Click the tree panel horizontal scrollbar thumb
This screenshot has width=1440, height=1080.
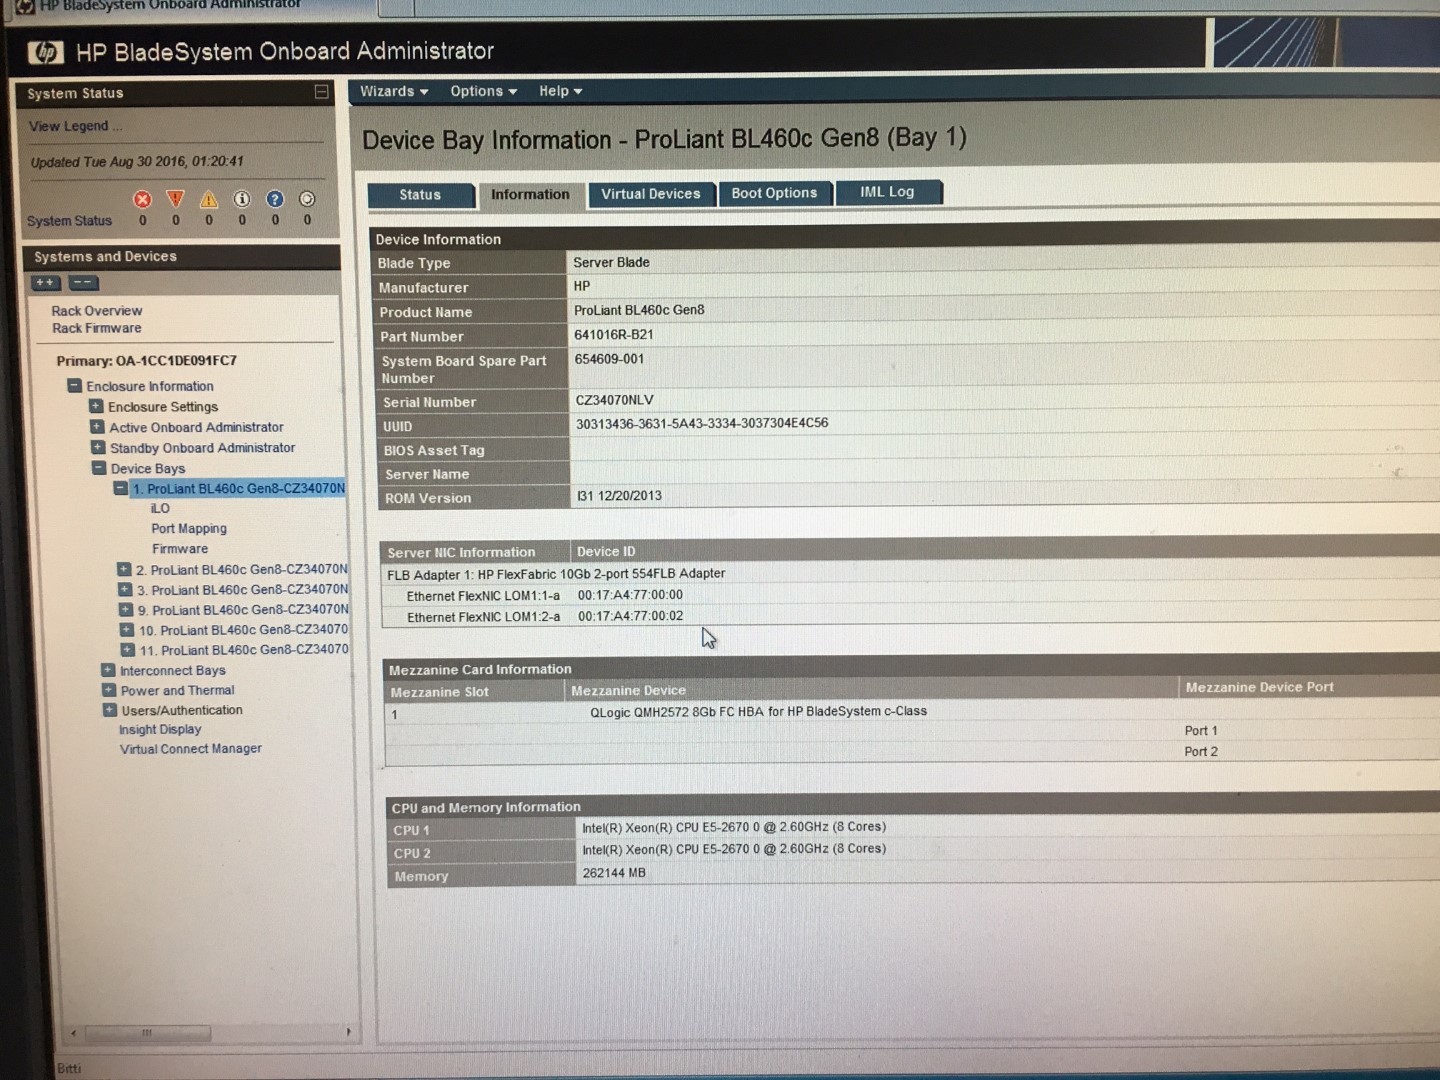pyautogui.click(x=148, y=1032)
